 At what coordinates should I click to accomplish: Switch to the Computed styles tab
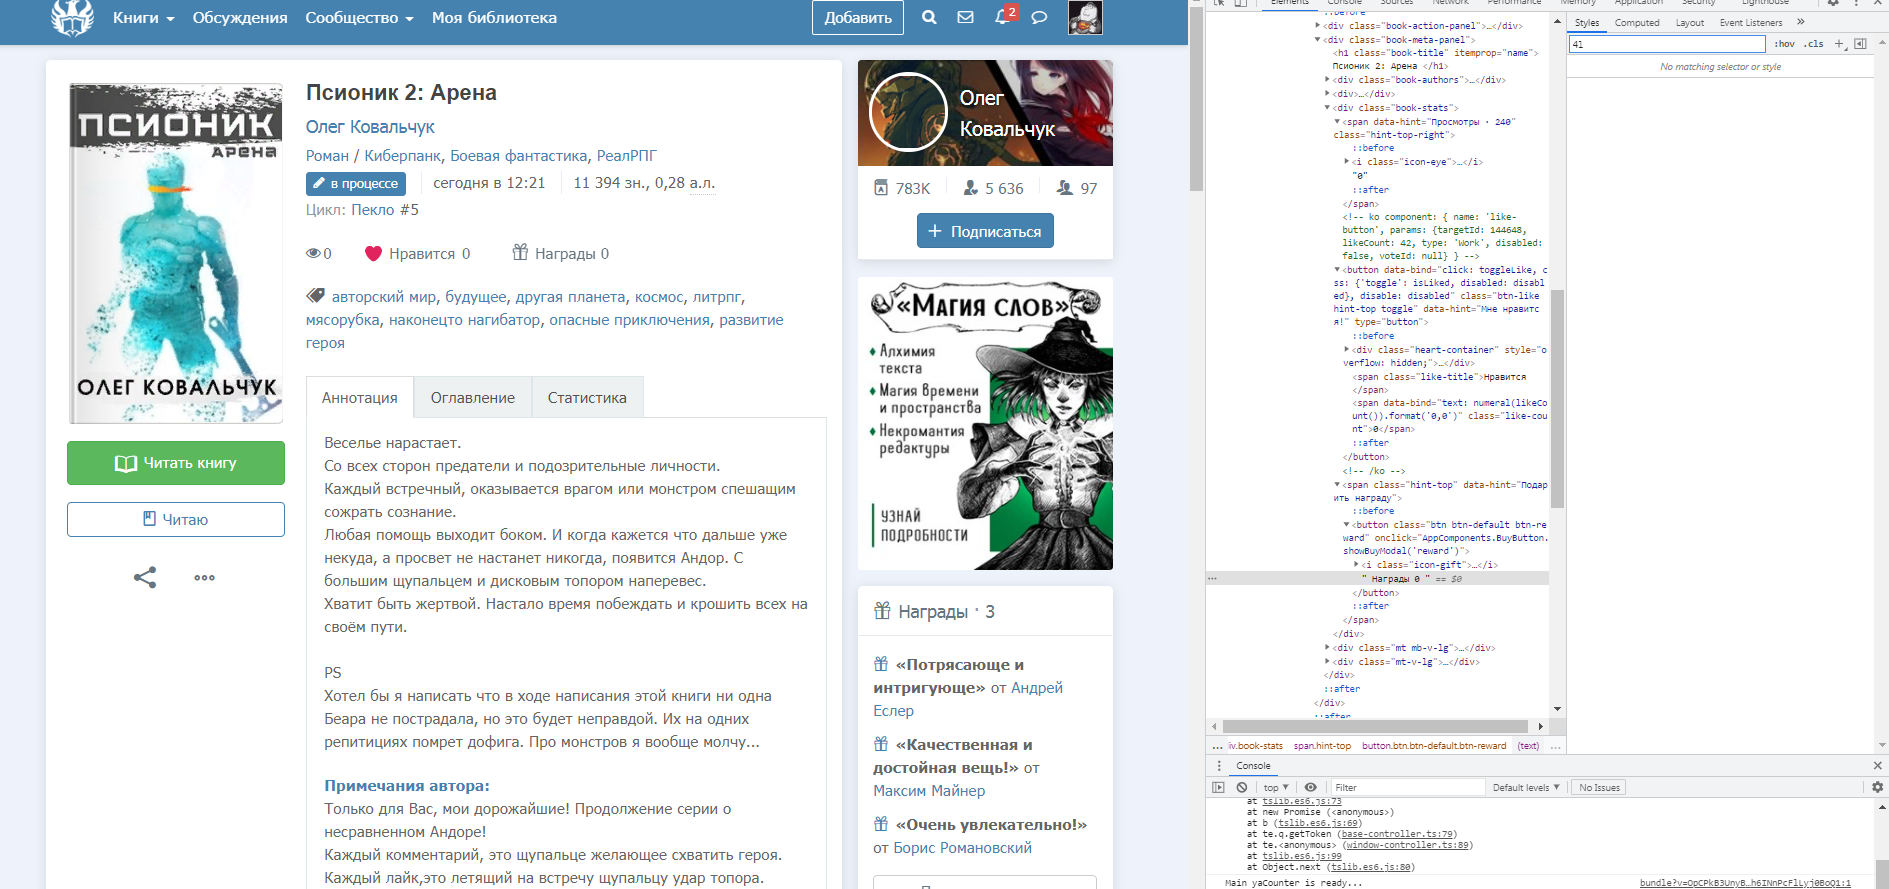click(1636, 22)
